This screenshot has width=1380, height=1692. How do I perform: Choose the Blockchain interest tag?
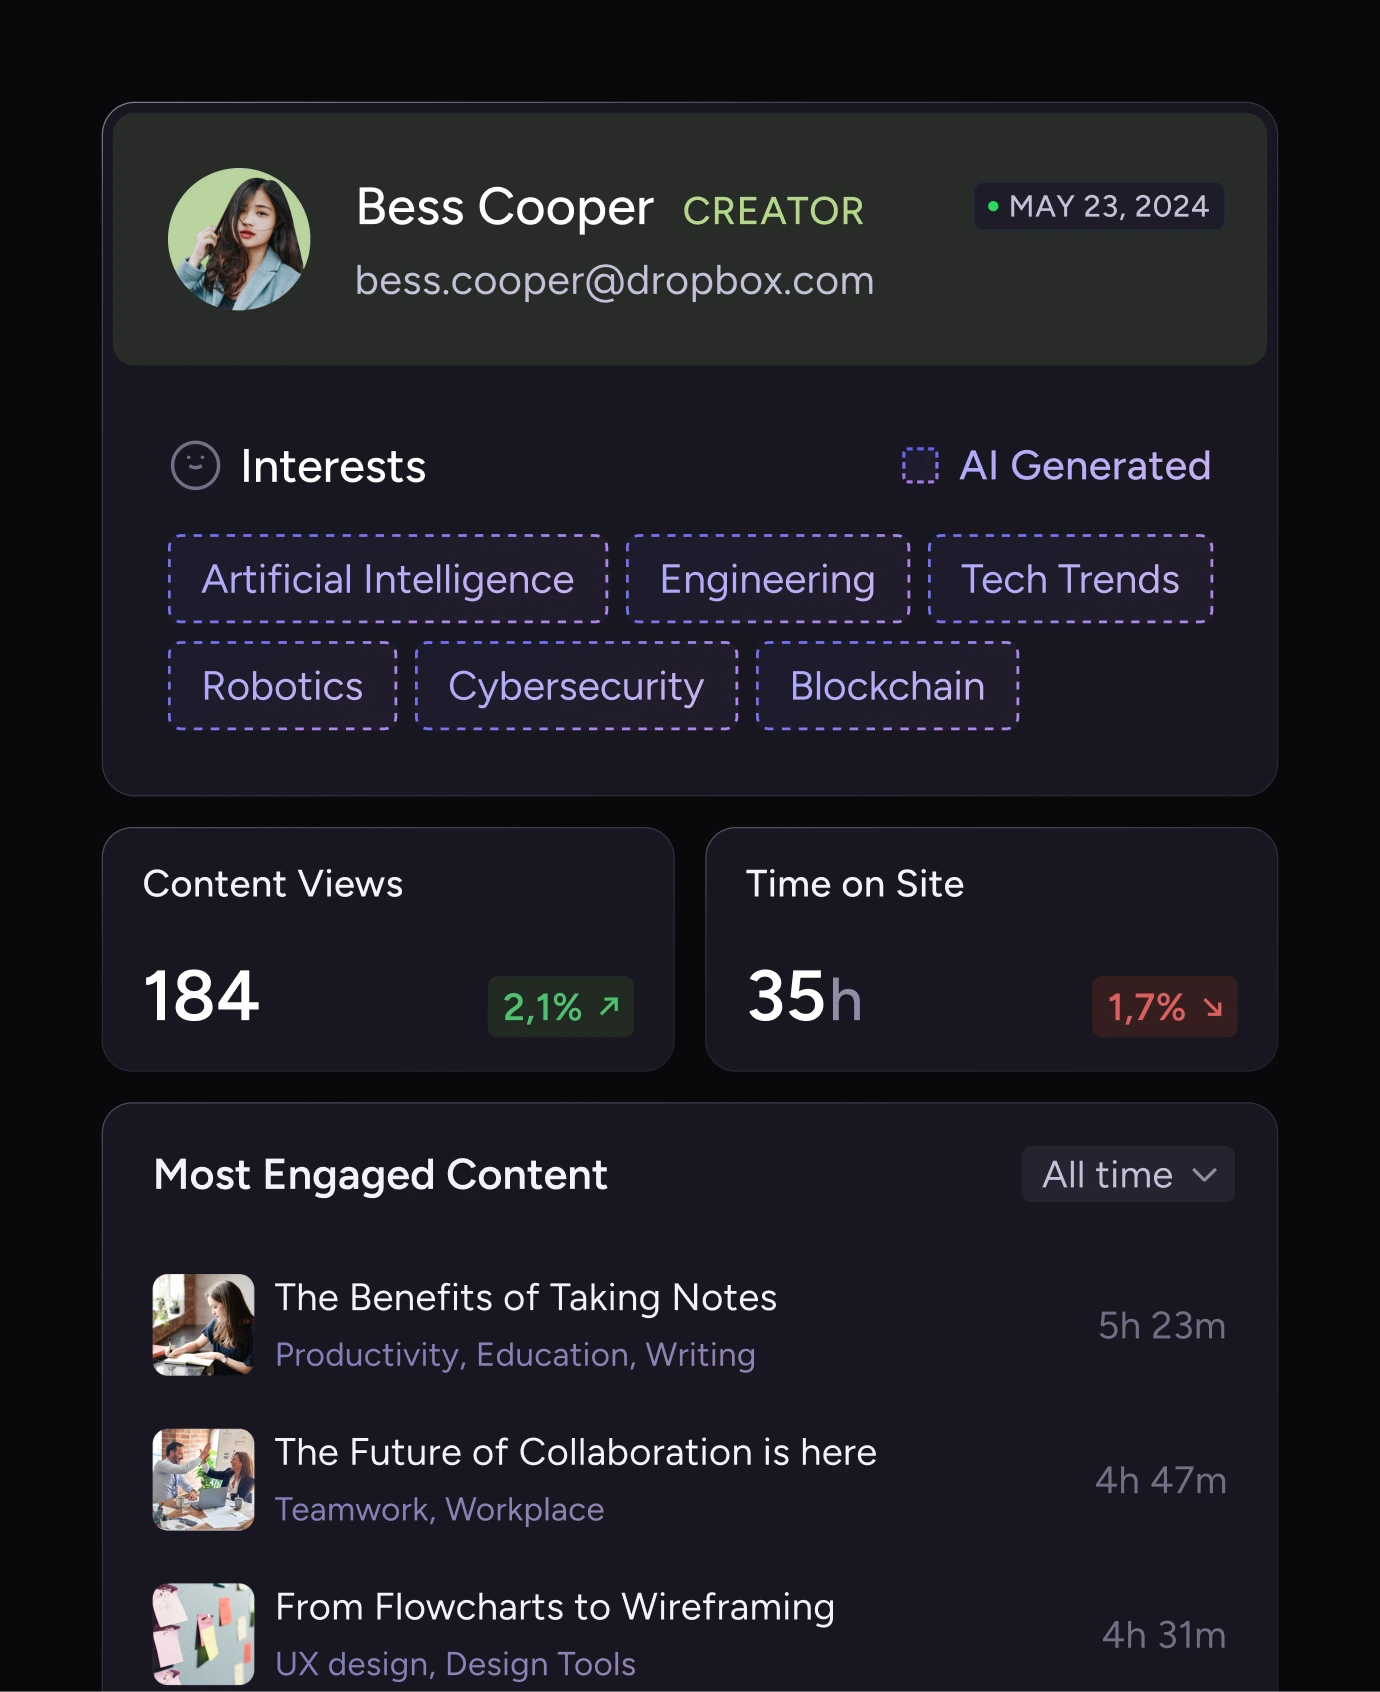887,686
